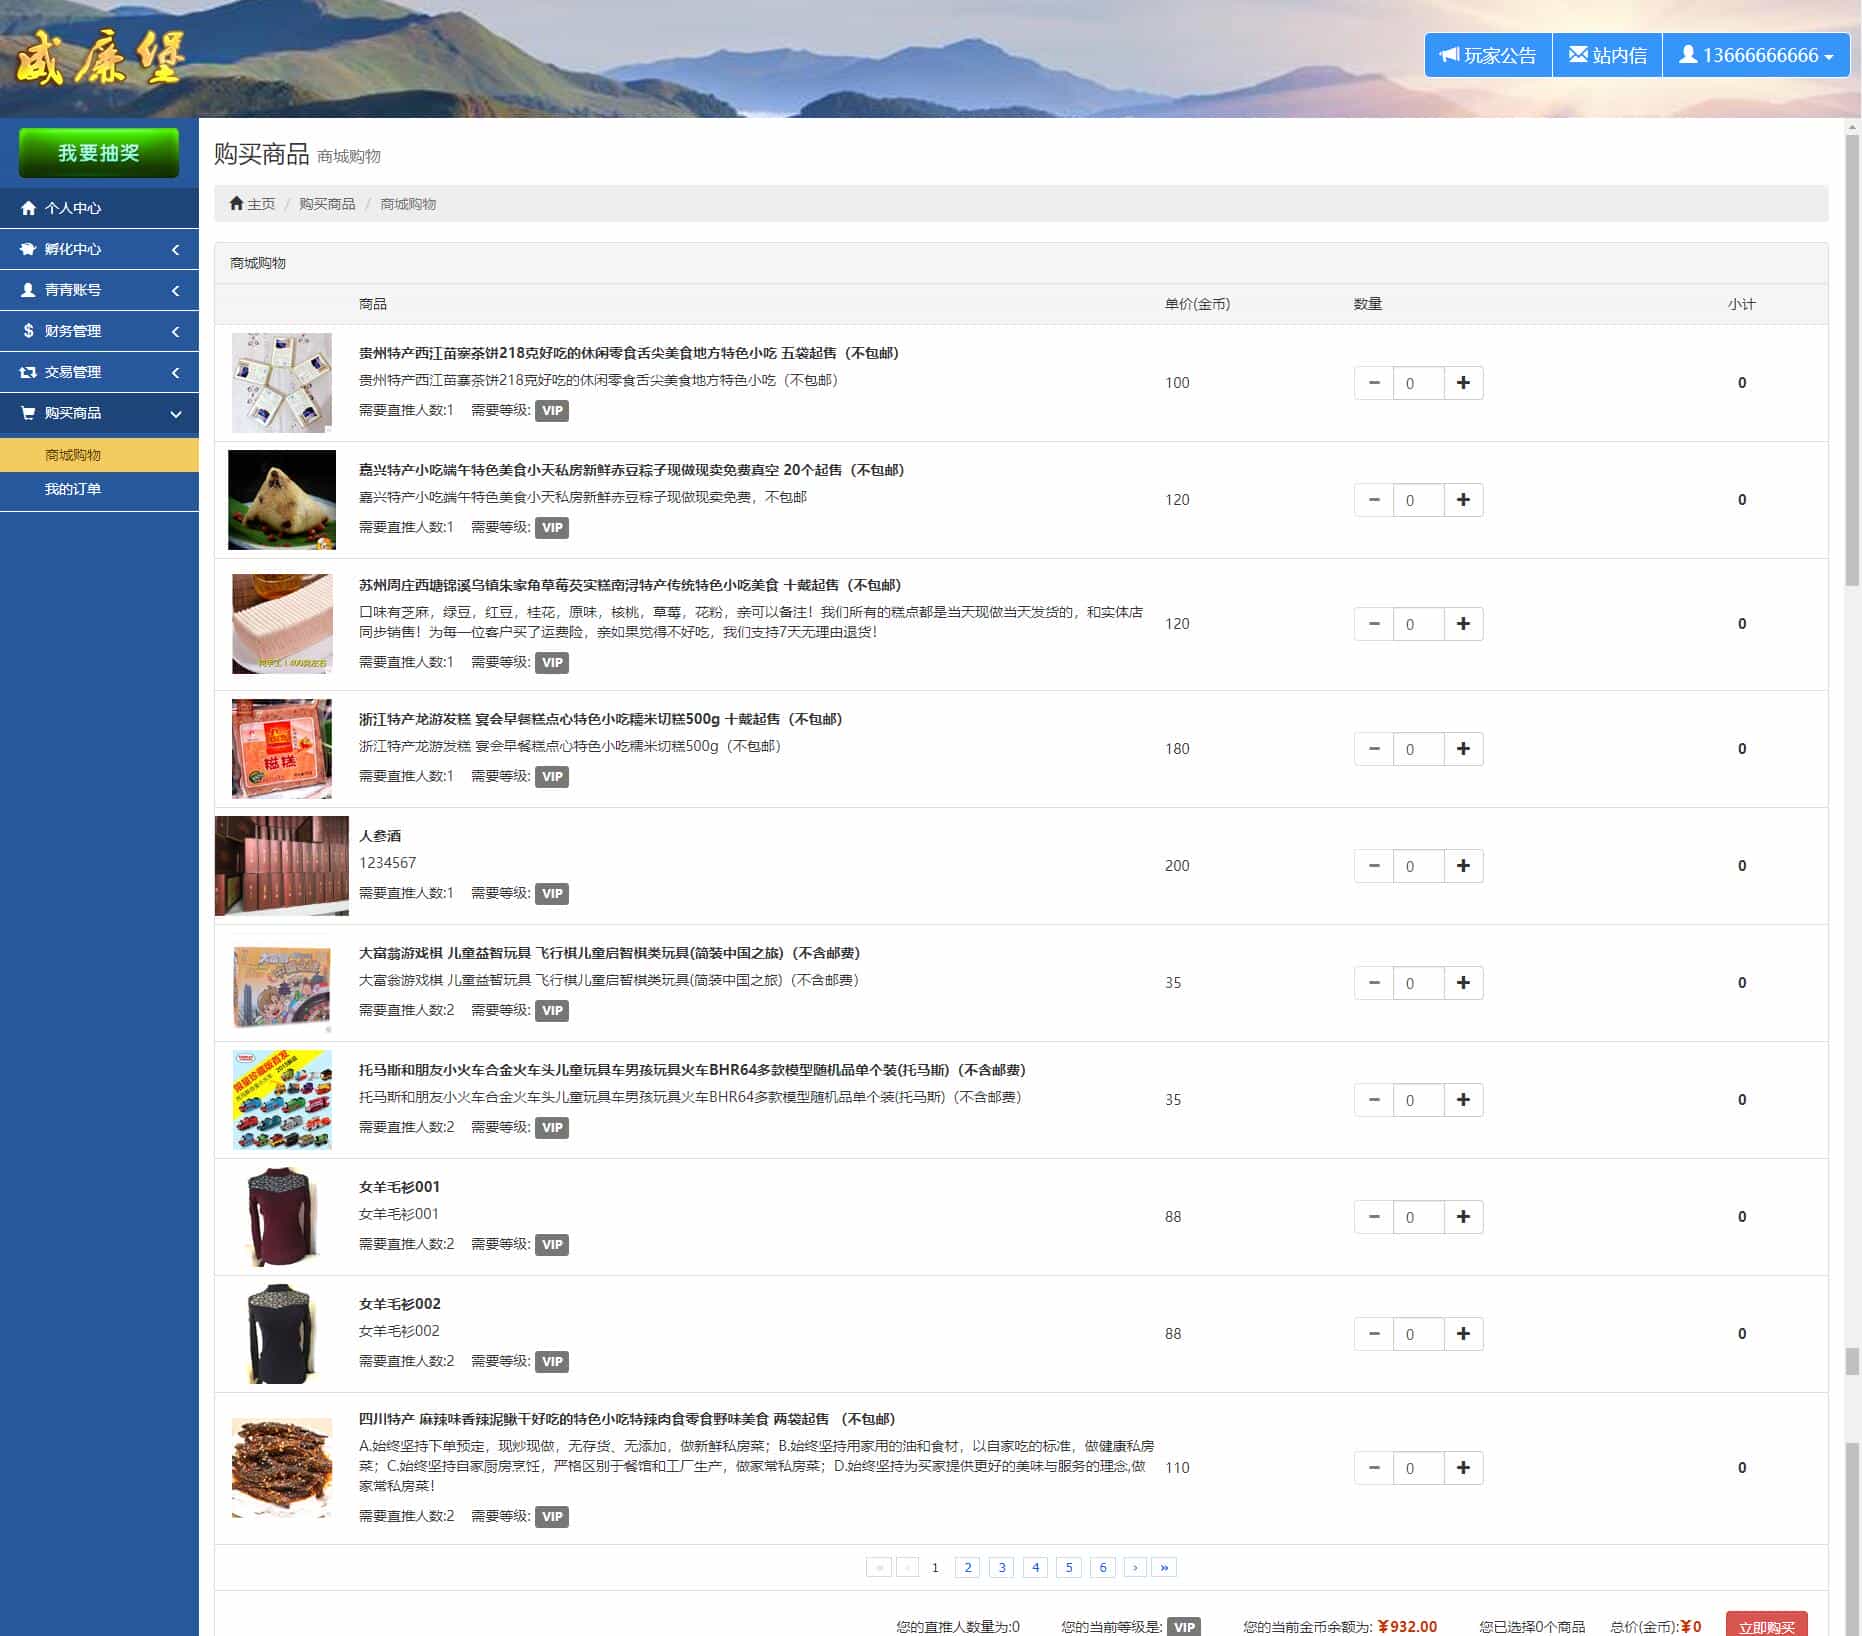The image size is (1862, 1636).
Task: Collapse the 购买商品 sidebar menu
Action: tap(99, 413)
